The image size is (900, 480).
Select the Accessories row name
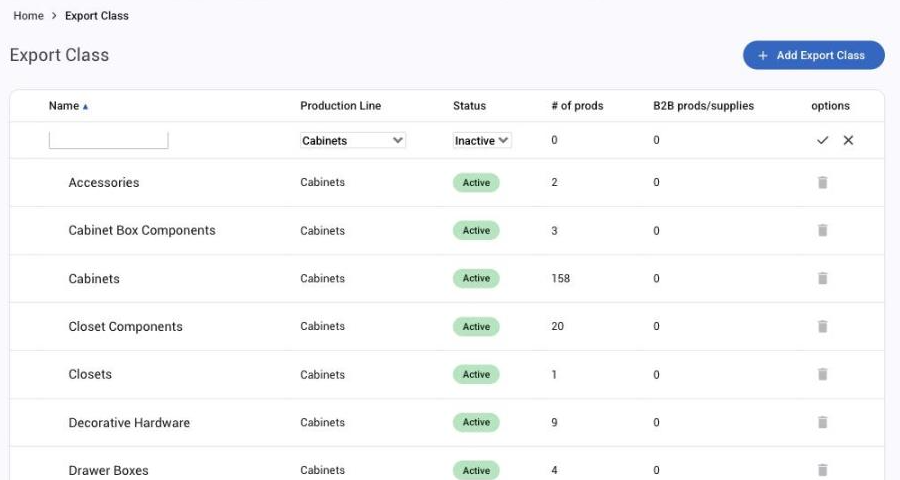tap(103, 183)
